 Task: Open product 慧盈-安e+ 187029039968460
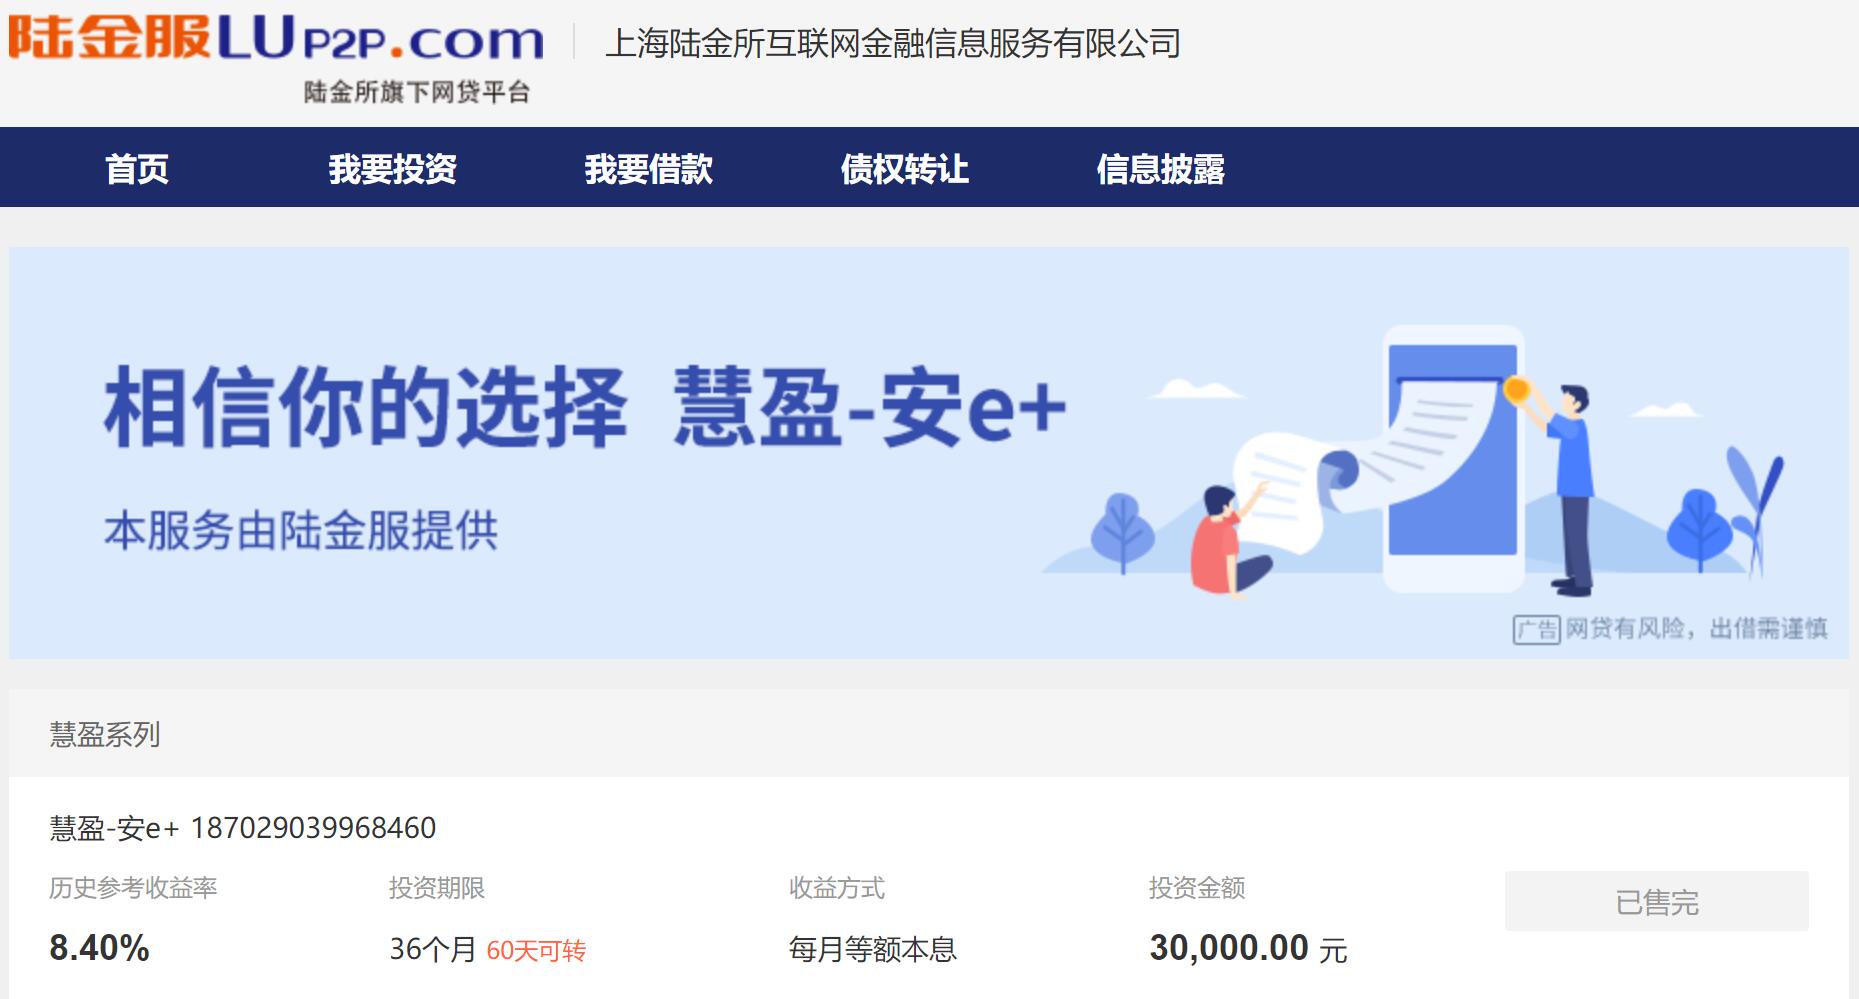243,828
